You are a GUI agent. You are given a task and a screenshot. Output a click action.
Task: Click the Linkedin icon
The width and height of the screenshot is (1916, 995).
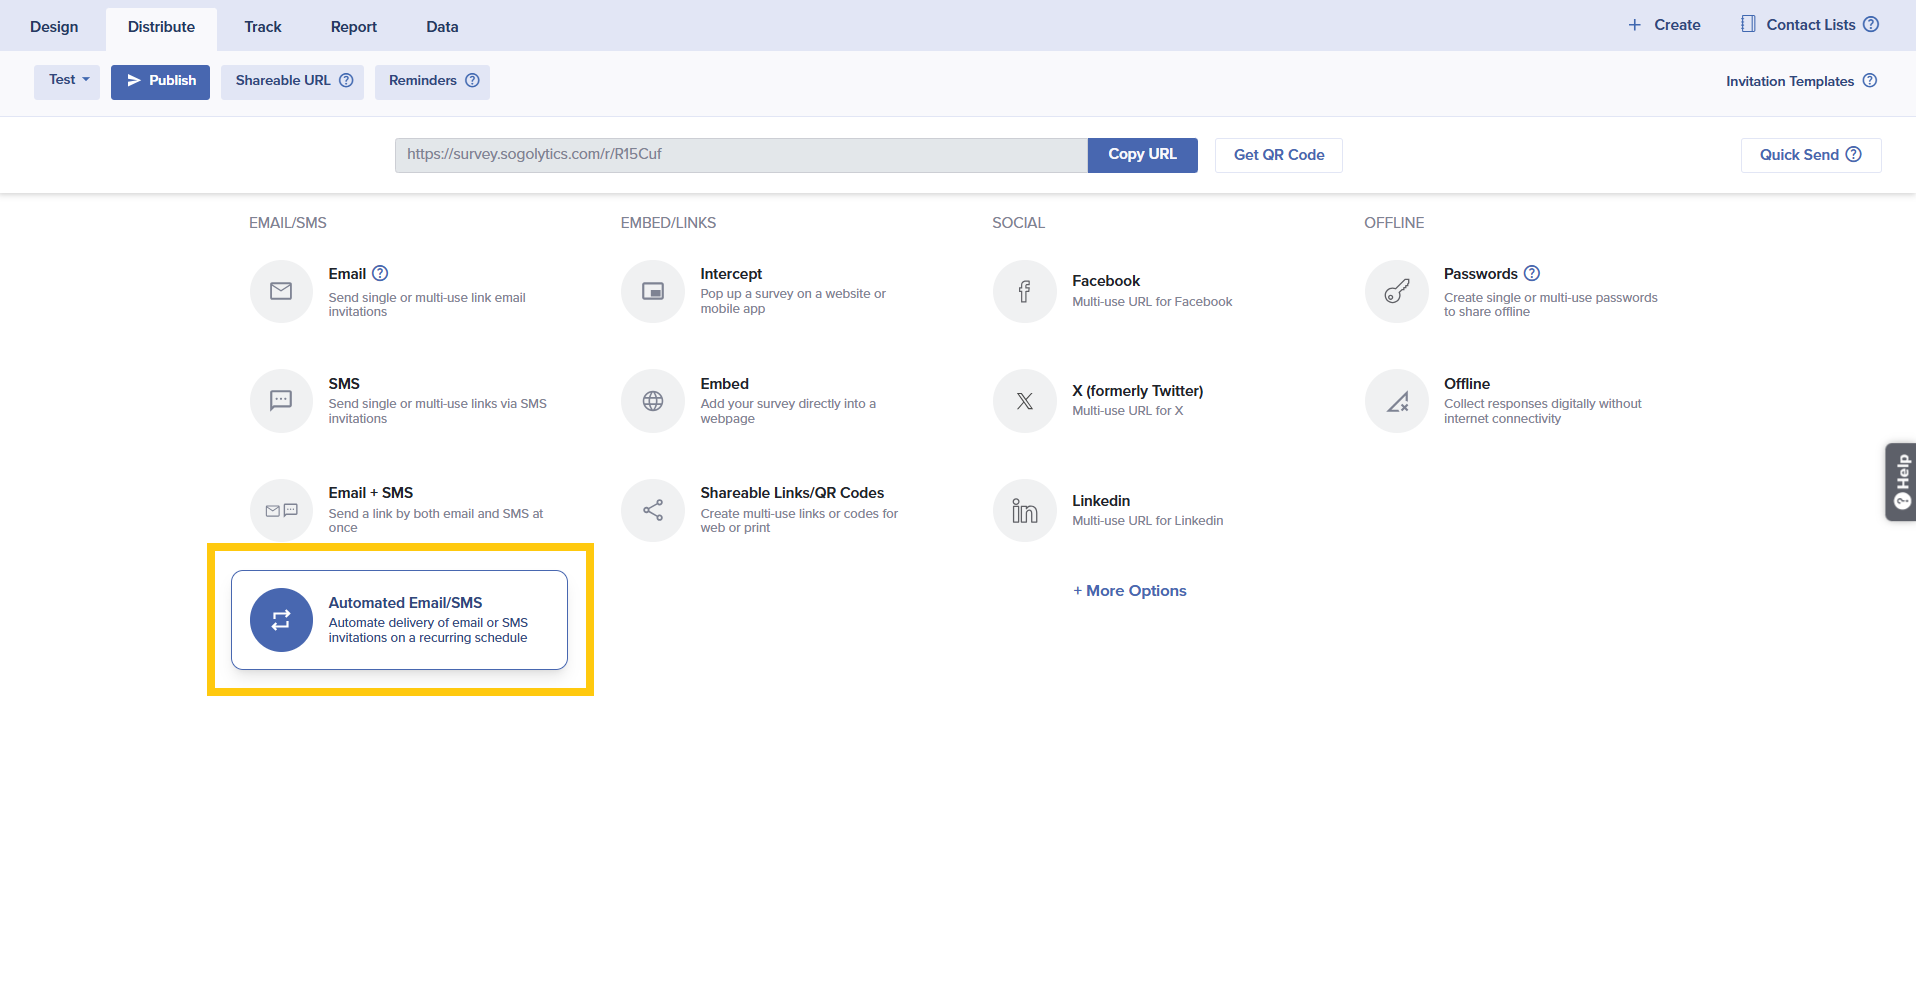pos(1024,510)
